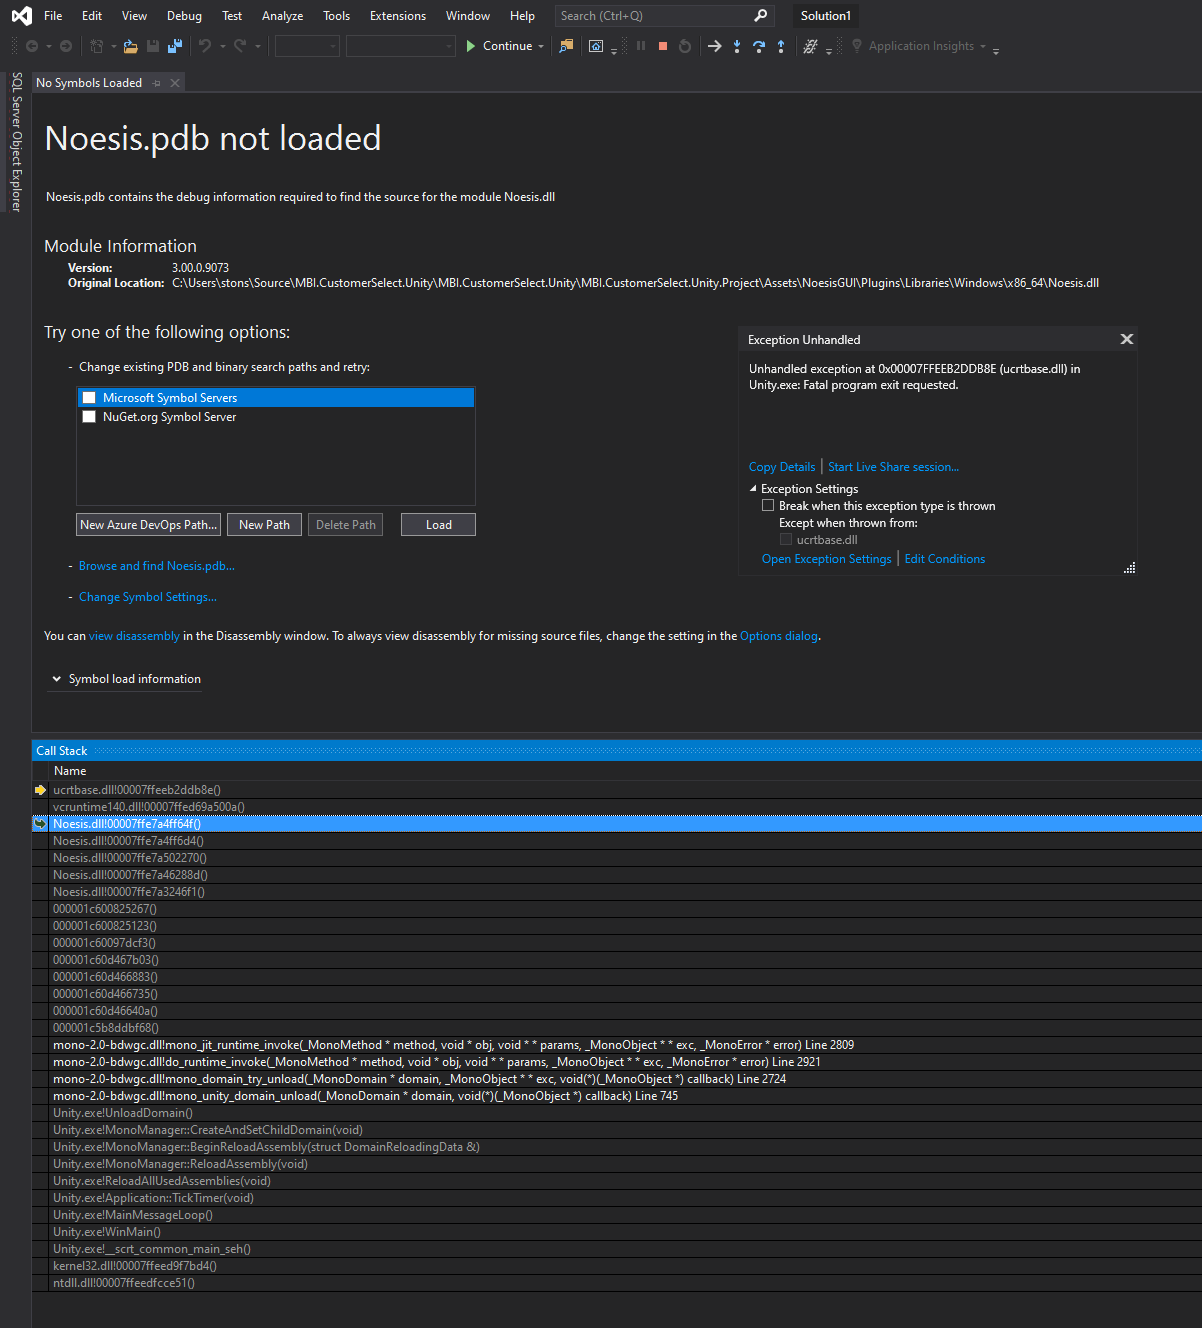Click the Search (Ctrl+Q) input box
This screenshot has height=1328, width=1202.
coord(654,16)
